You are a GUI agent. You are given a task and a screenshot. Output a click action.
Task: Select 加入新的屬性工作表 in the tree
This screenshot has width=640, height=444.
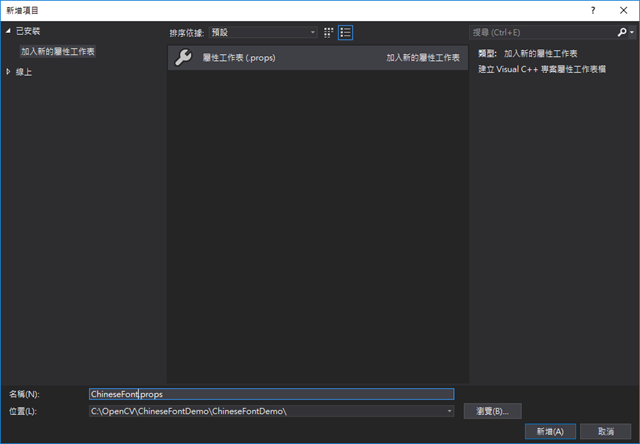58,51
